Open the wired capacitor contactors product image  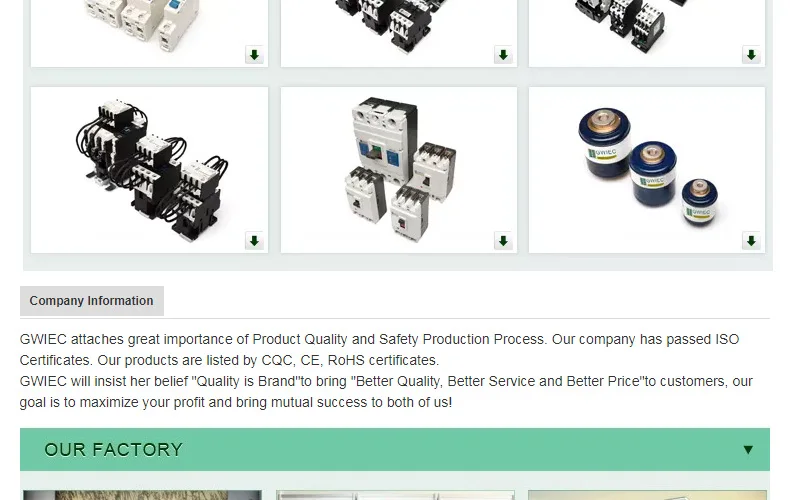tap(150, 170)
